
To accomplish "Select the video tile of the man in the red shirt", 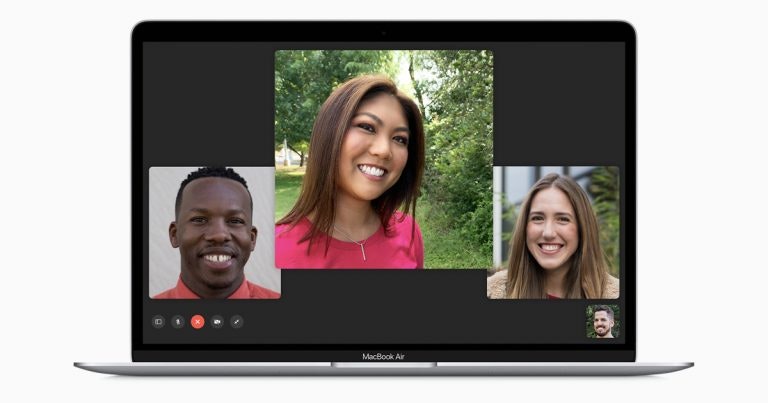I will click(215, 233).
